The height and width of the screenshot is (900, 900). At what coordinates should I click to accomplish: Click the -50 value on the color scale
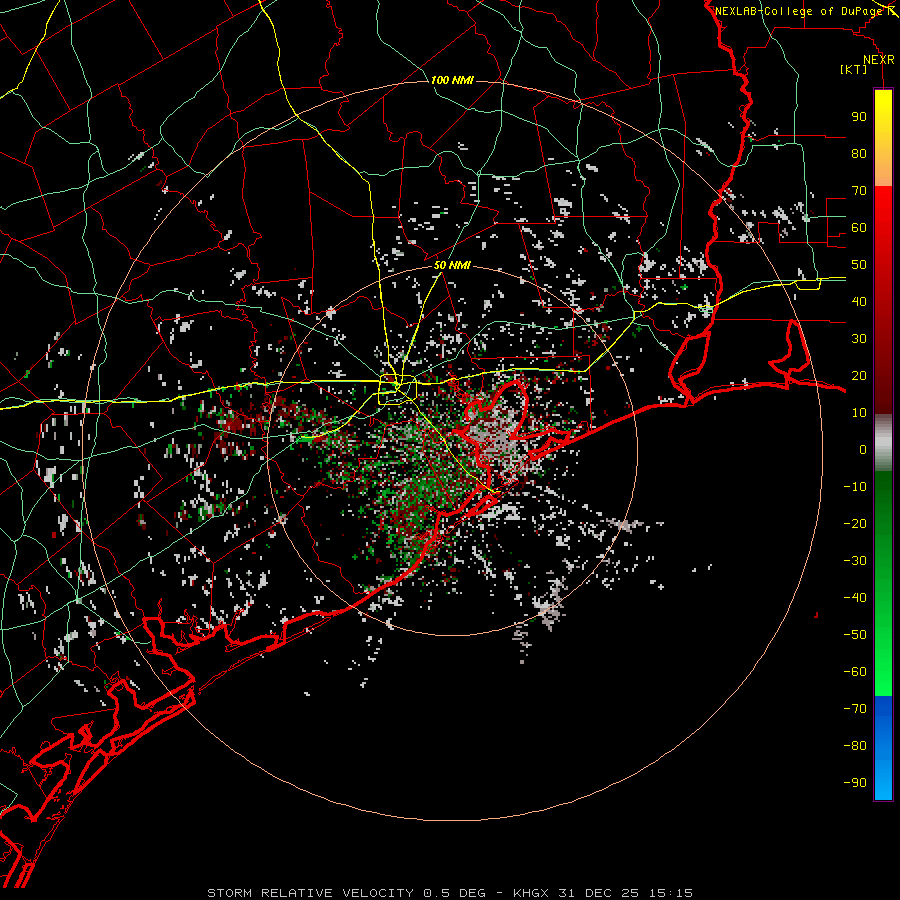855,635
